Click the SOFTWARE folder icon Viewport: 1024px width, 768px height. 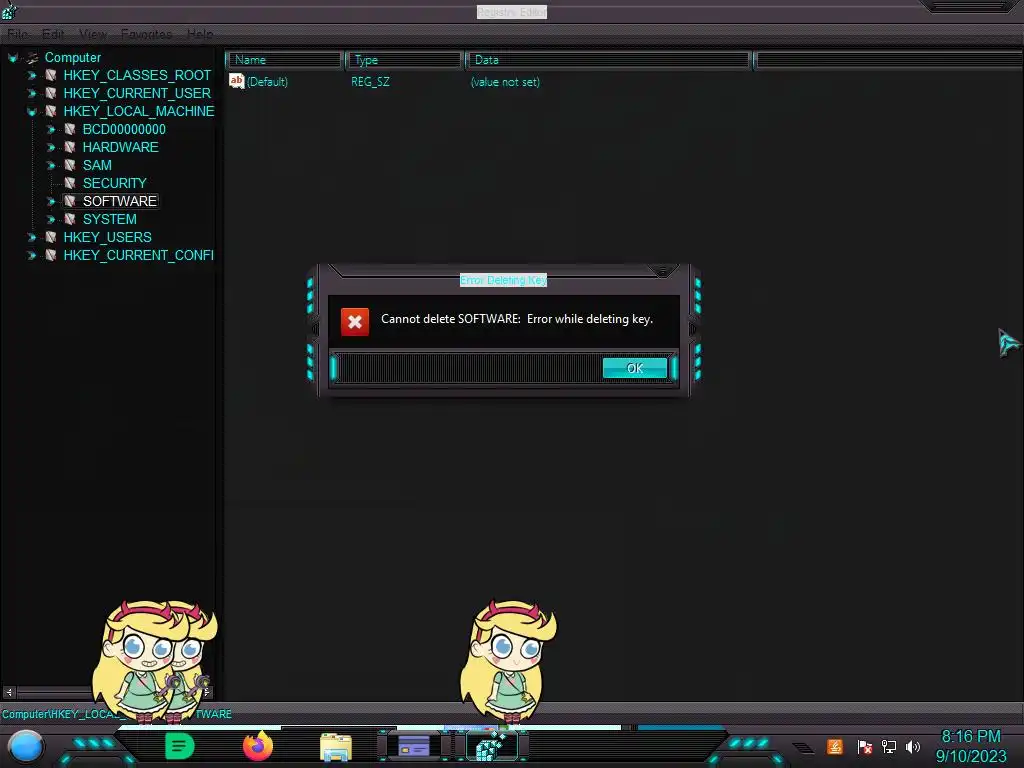69,201
